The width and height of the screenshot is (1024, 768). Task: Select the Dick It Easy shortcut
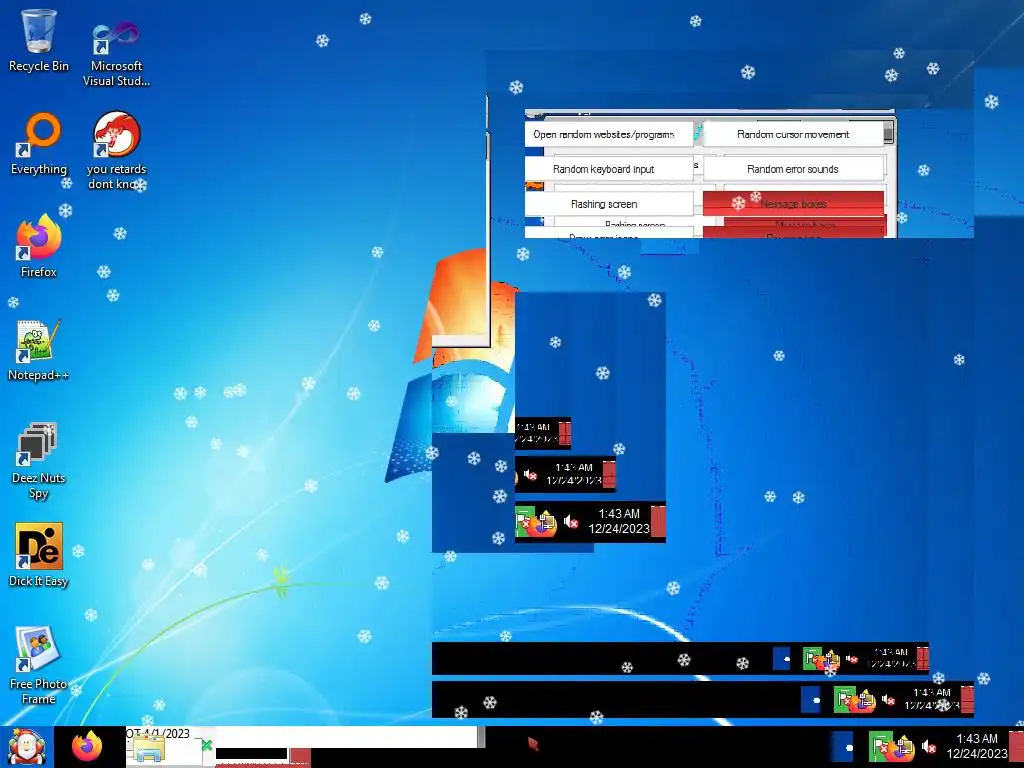pos(39,555)
